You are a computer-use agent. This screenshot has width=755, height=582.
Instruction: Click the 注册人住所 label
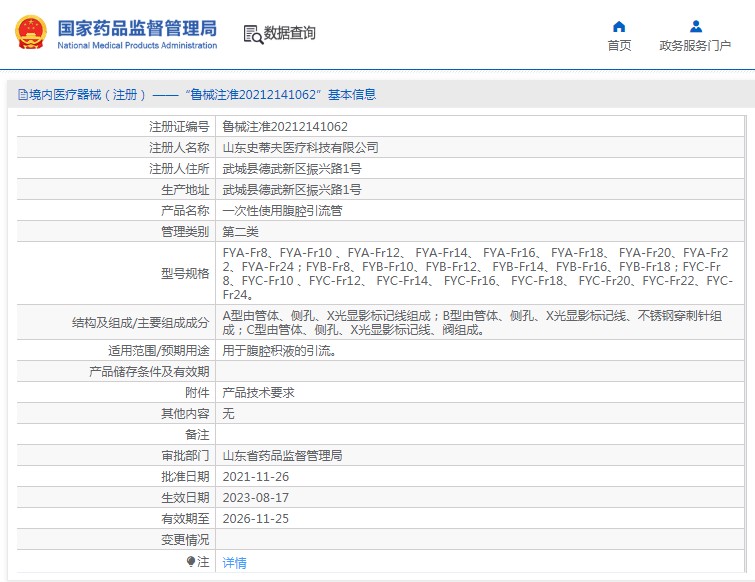(179, 168)
